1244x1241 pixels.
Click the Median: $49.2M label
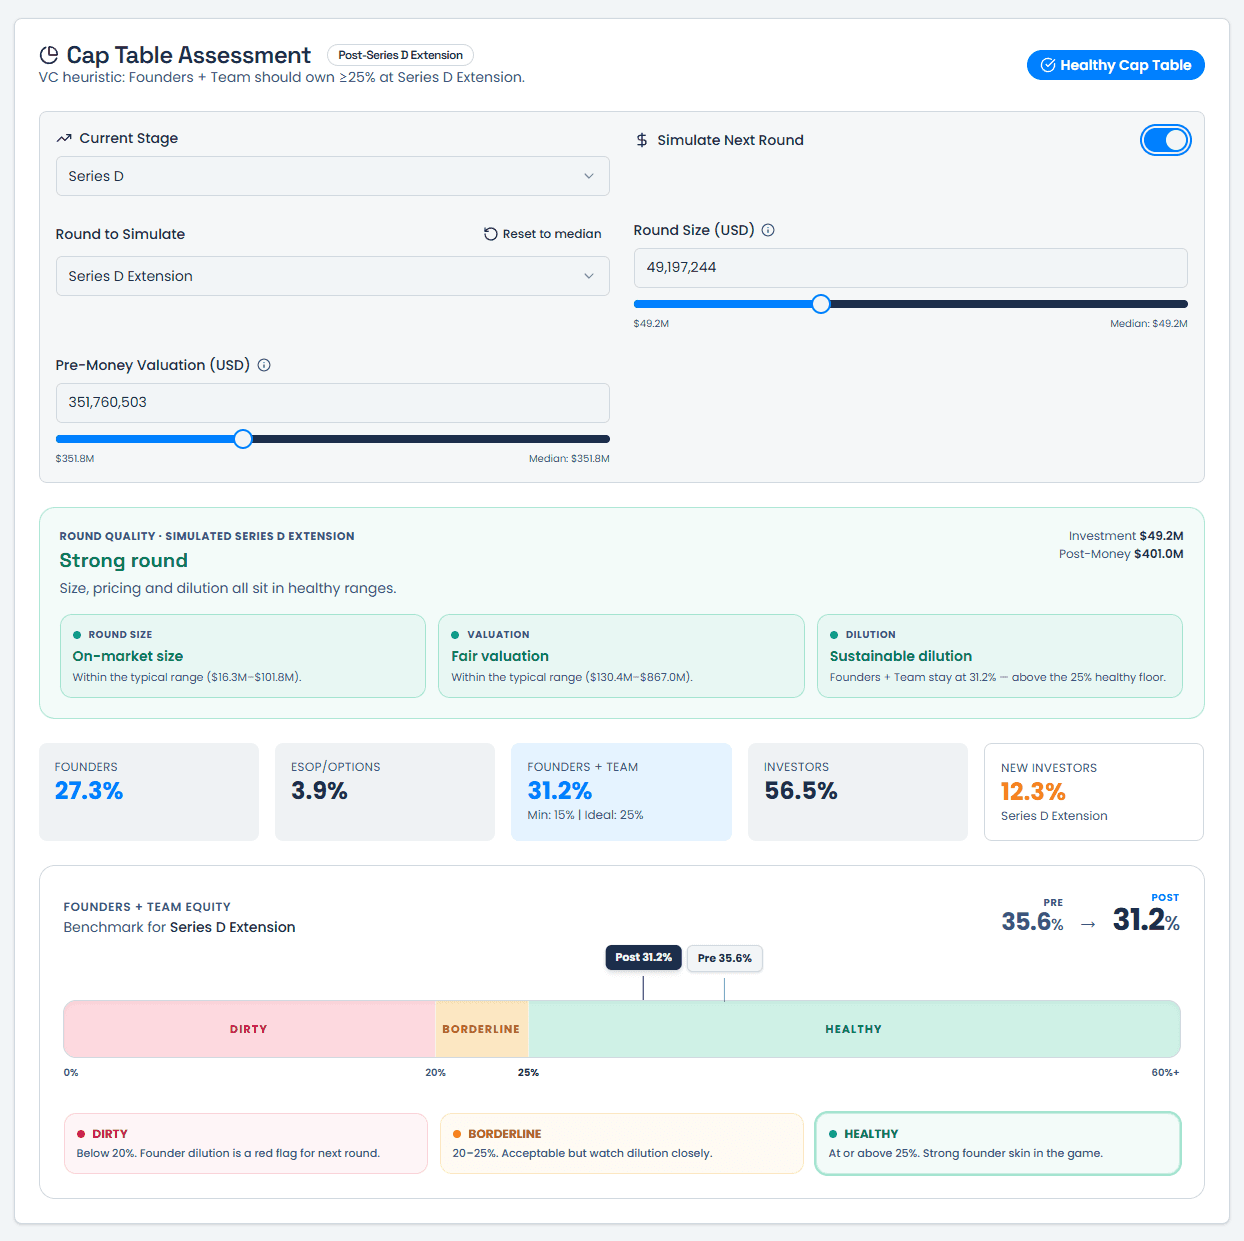pyautogui.click(x=1149, y=324)
